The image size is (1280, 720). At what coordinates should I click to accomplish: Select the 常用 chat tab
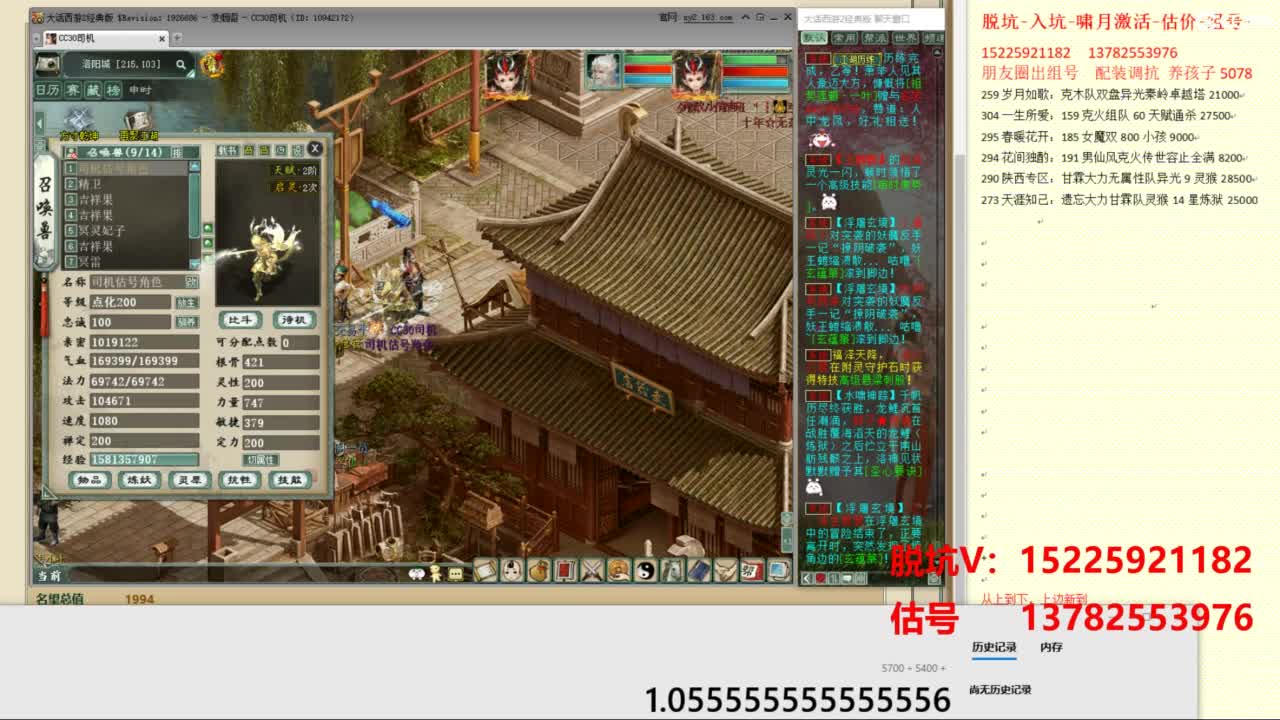(845, 38)
